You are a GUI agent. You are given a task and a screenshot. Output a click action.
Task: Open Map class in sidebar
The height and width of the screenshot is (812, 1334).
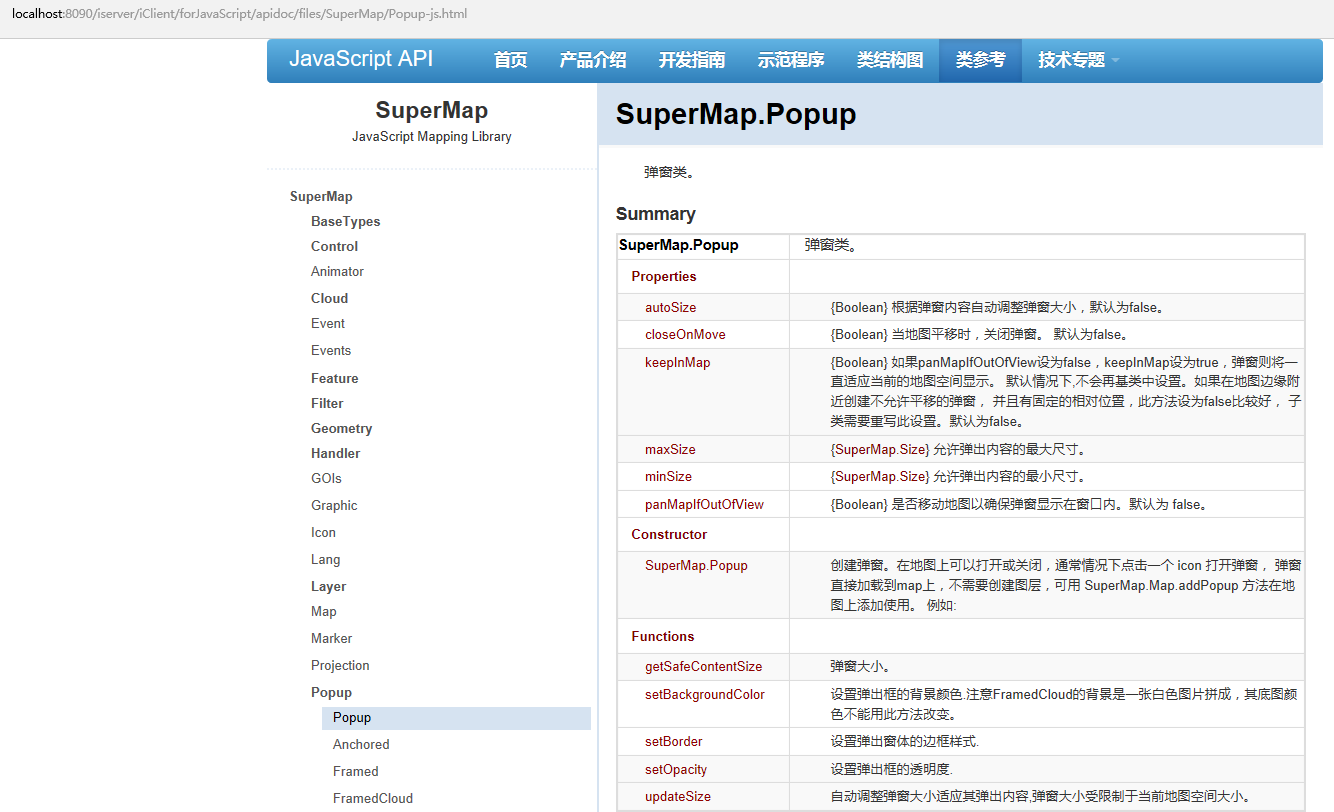click(x=323, y=612)
